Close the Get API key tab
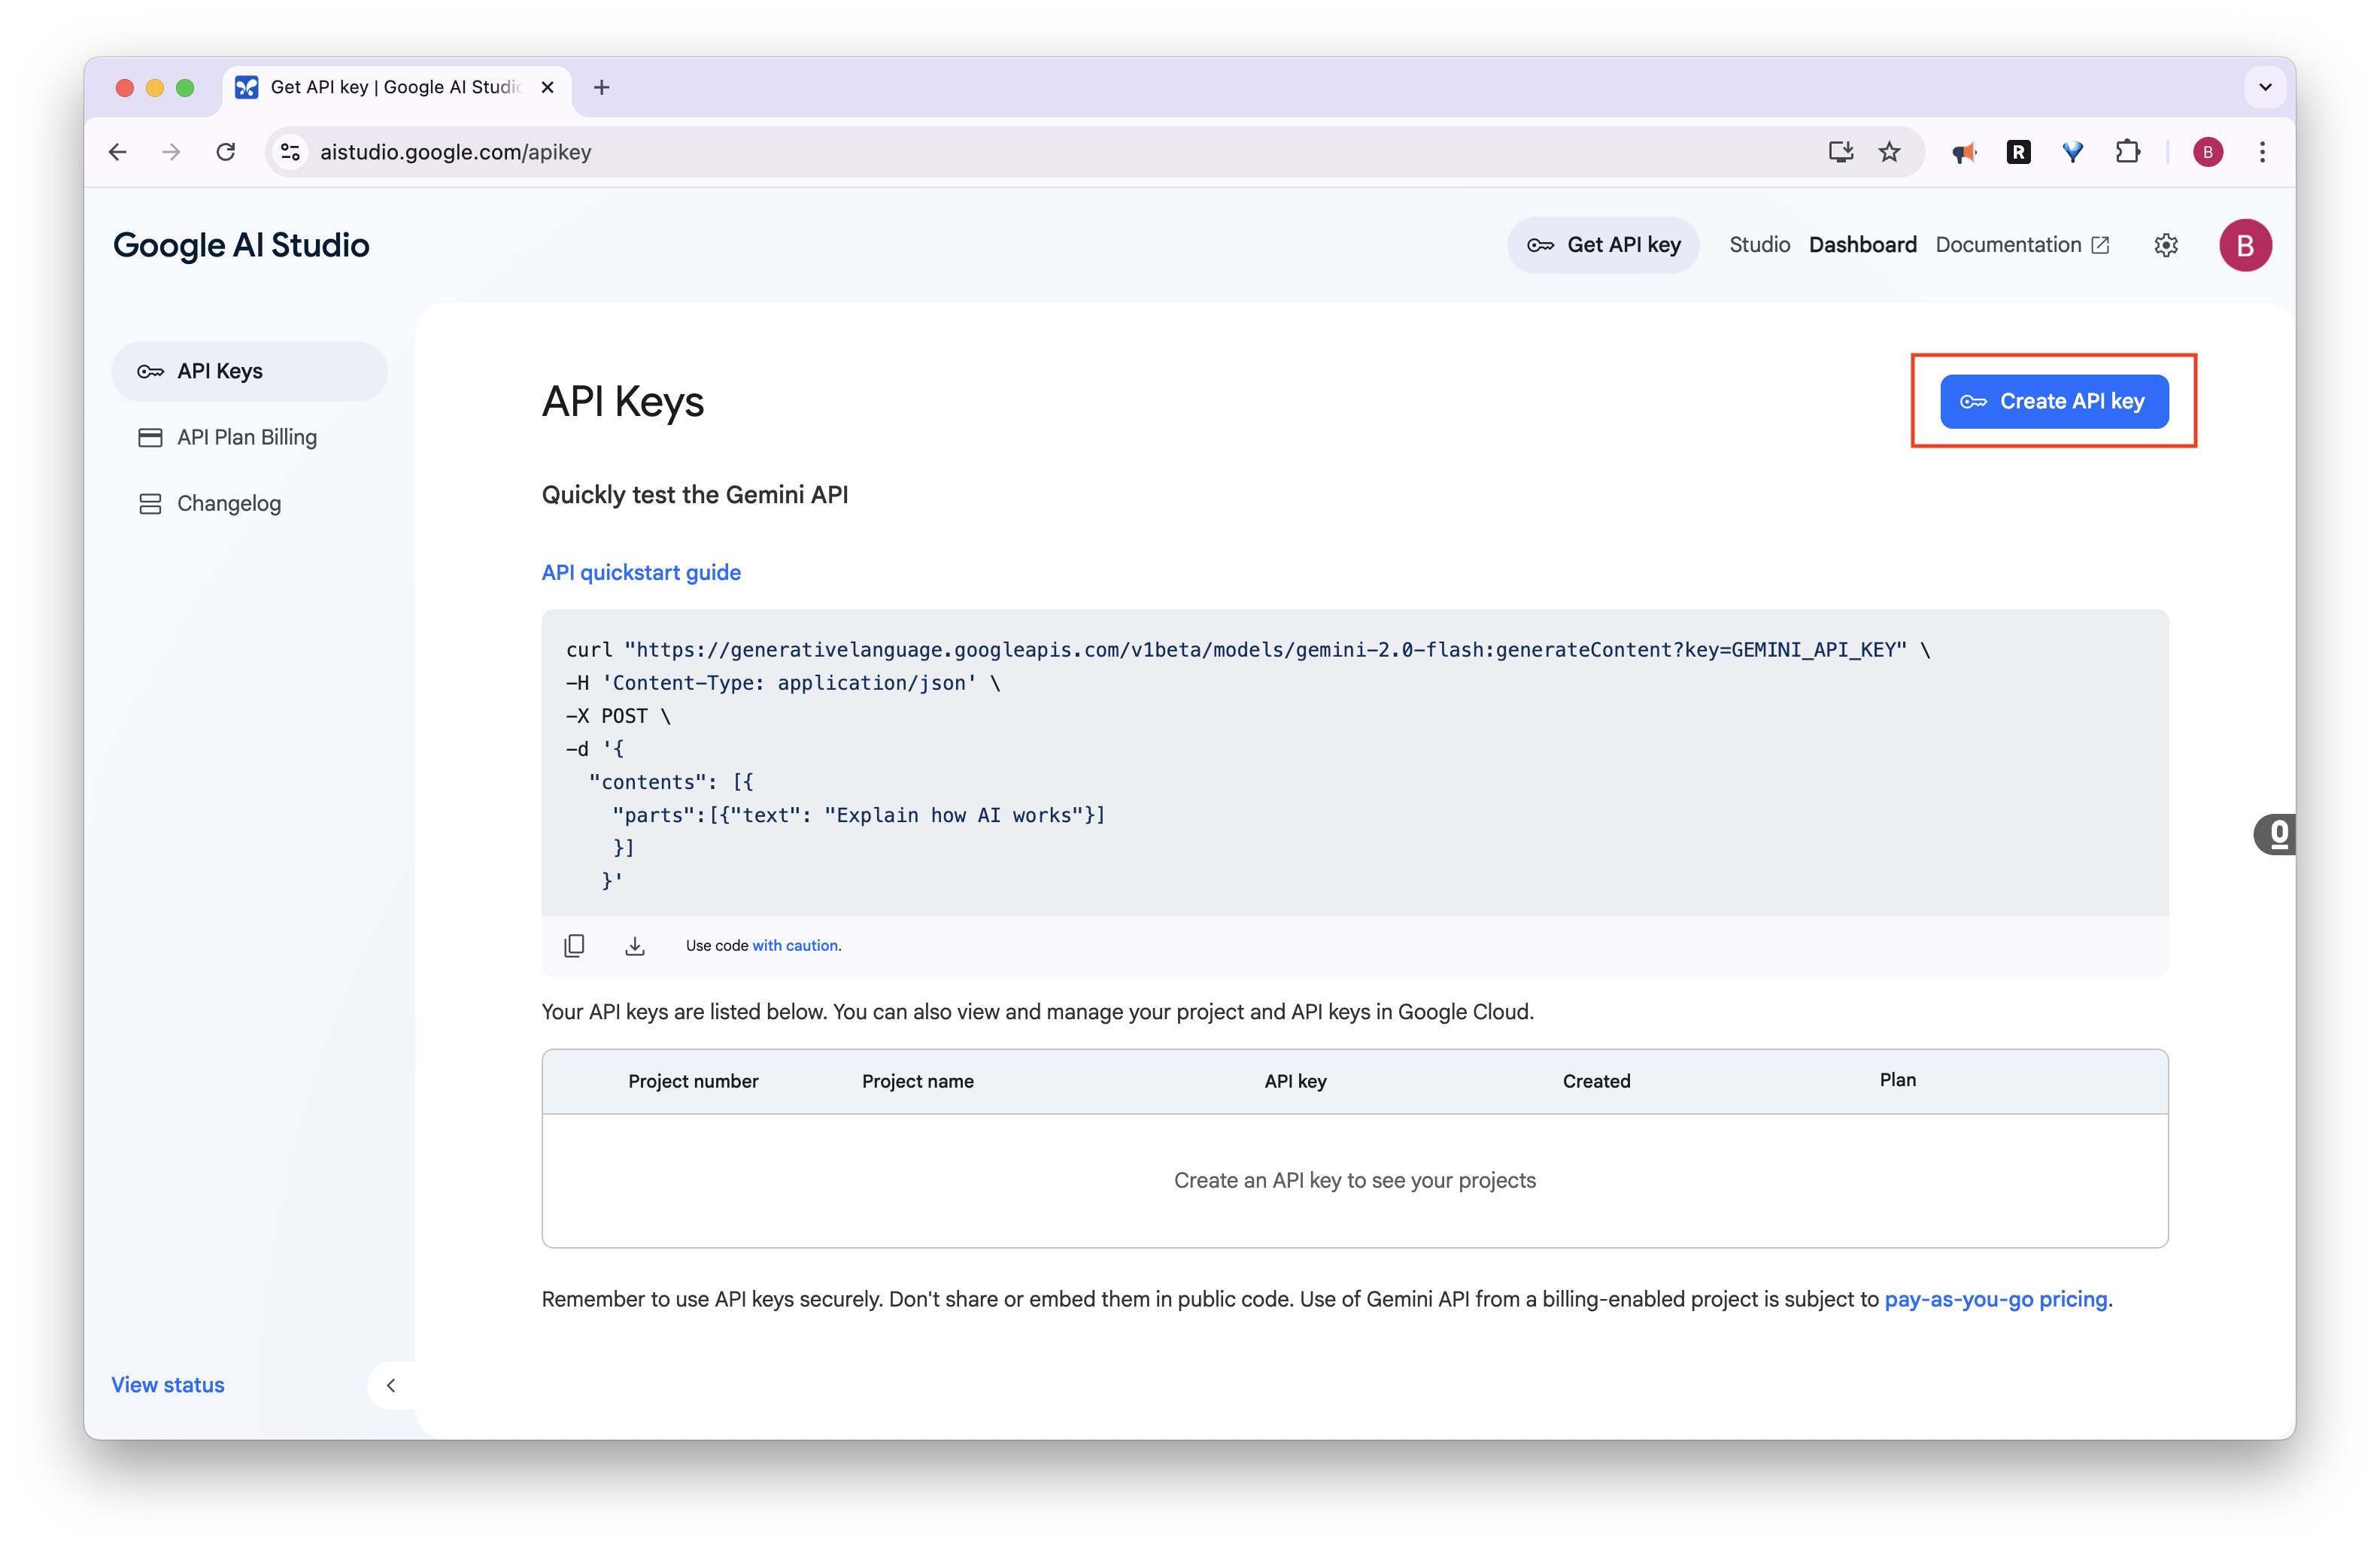Image resolution: width=2380 pixels, height=1551 pixels. [x=548, y=88]
